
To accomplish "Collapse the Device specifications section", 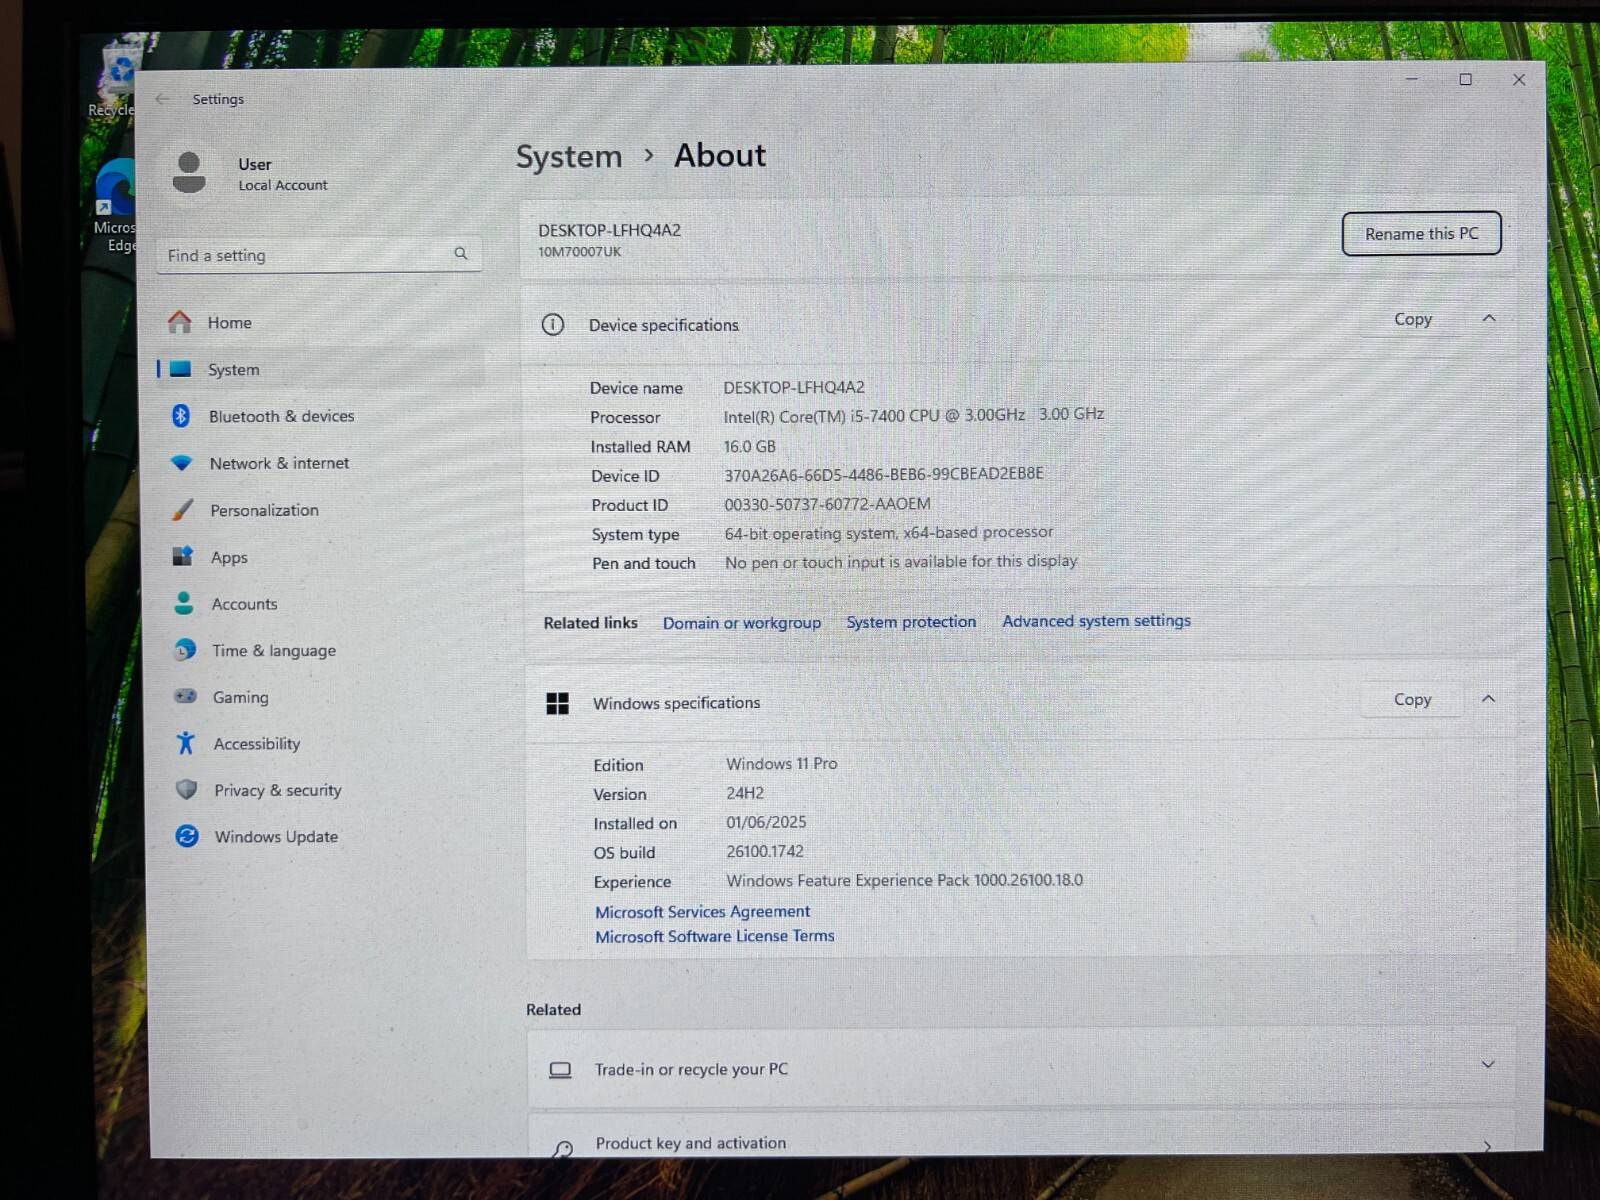I will click(x=1488, y=319).
